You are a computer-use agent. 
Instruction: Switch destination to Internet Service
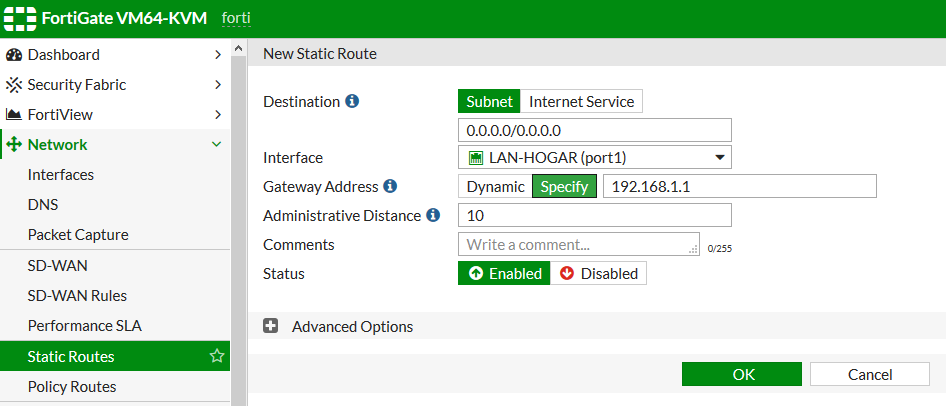581,101
